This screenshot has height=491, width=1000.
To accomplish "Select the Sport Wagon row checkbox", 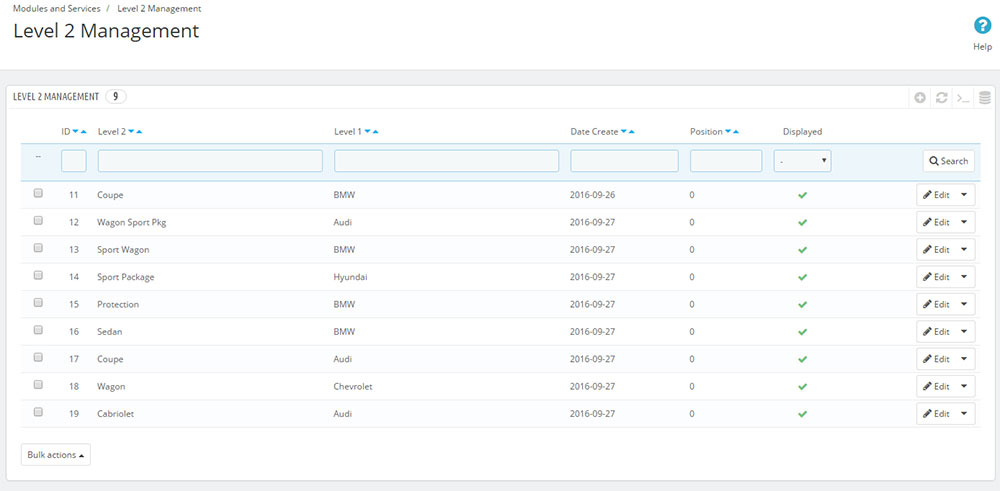I will coord(38,247).
